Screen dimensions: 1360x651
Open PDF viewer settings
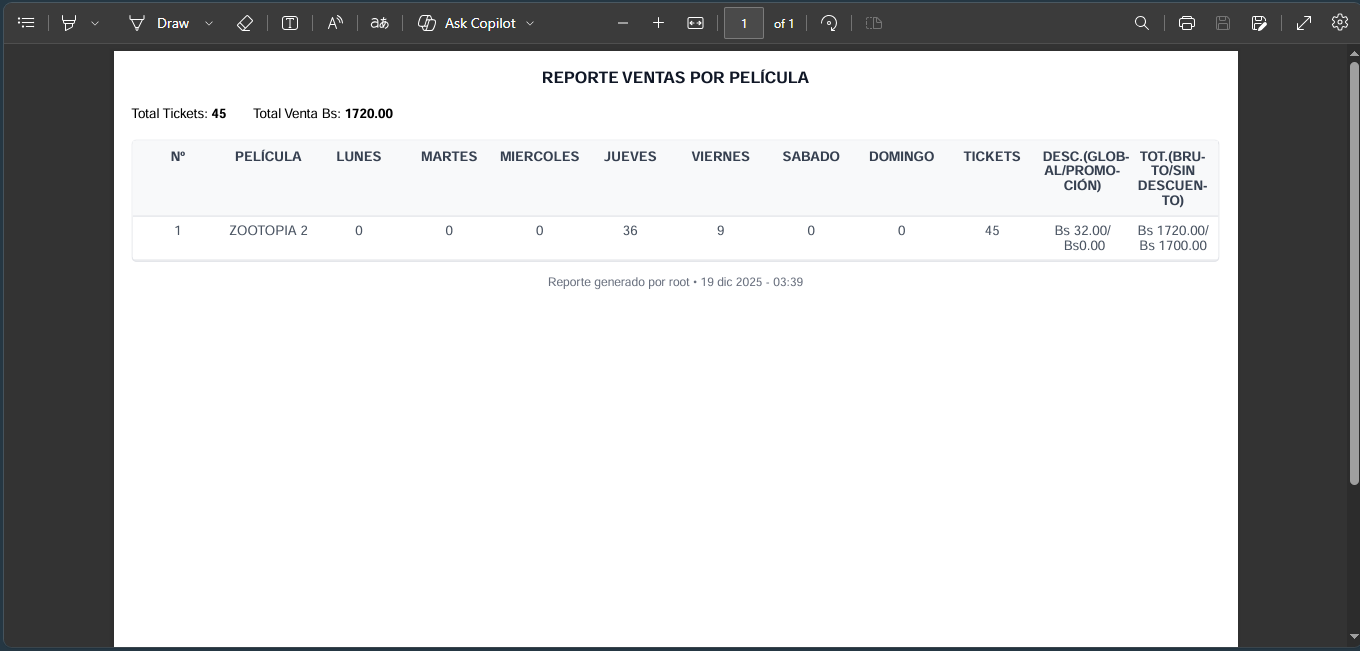(1339, 22)
